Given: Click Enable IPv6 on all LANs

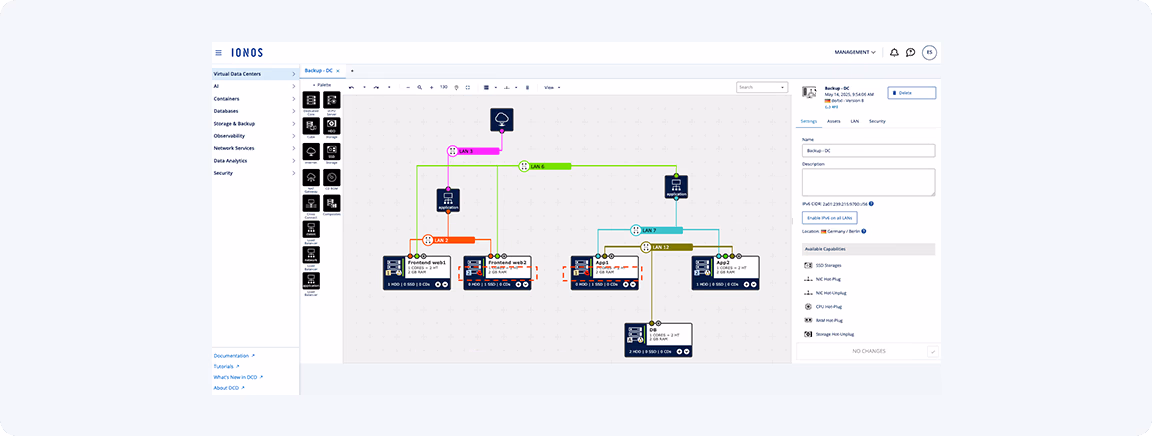Looking at the screenshot, I should click(x=829, y=217).
